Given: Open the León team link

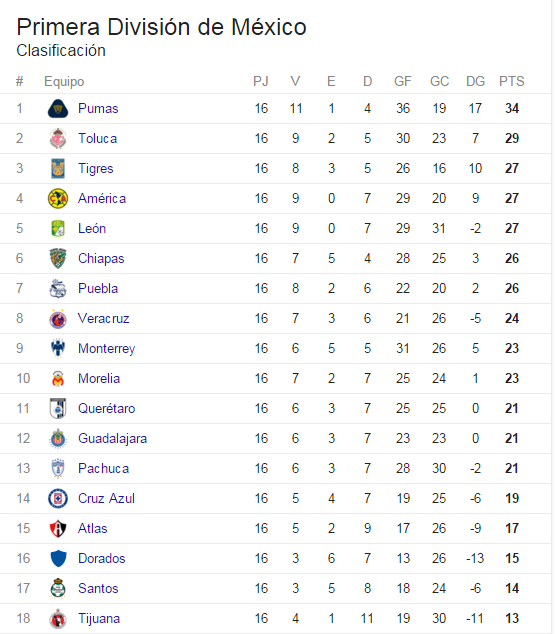Looking at the screenshot, I should point(92,228).
